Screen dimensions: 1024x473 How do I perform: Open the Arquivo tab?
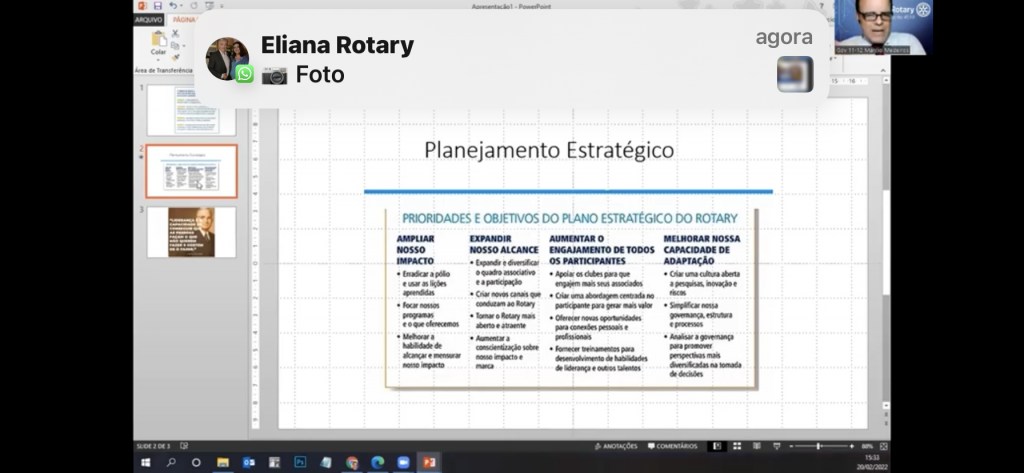[x=149, y=20]
